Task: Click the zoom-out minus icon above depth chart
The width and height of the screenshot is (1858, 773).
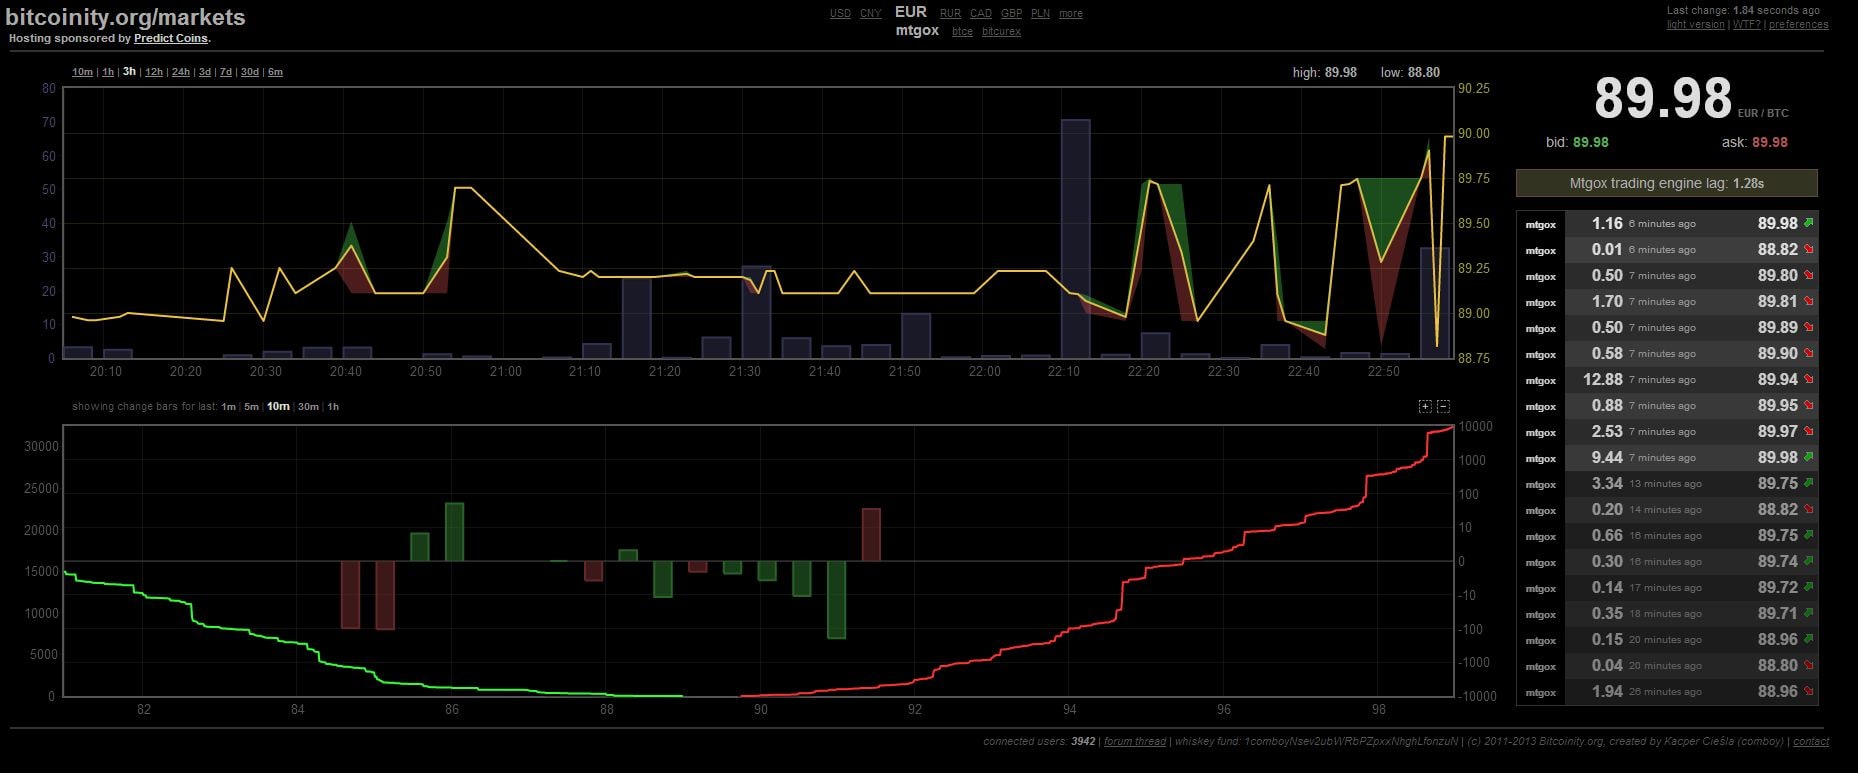Action: tap(1443, 406)
